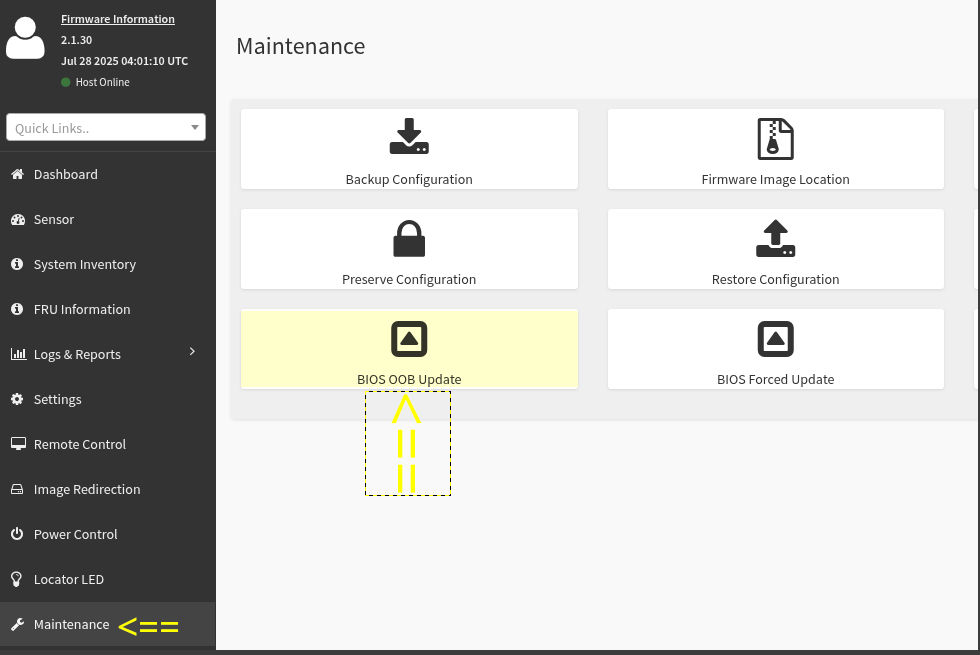Image resolution: width=980 pixels, height=655 pixels.
Task: Open the Quick Links dropdown
Action: (x=105, y=127)
